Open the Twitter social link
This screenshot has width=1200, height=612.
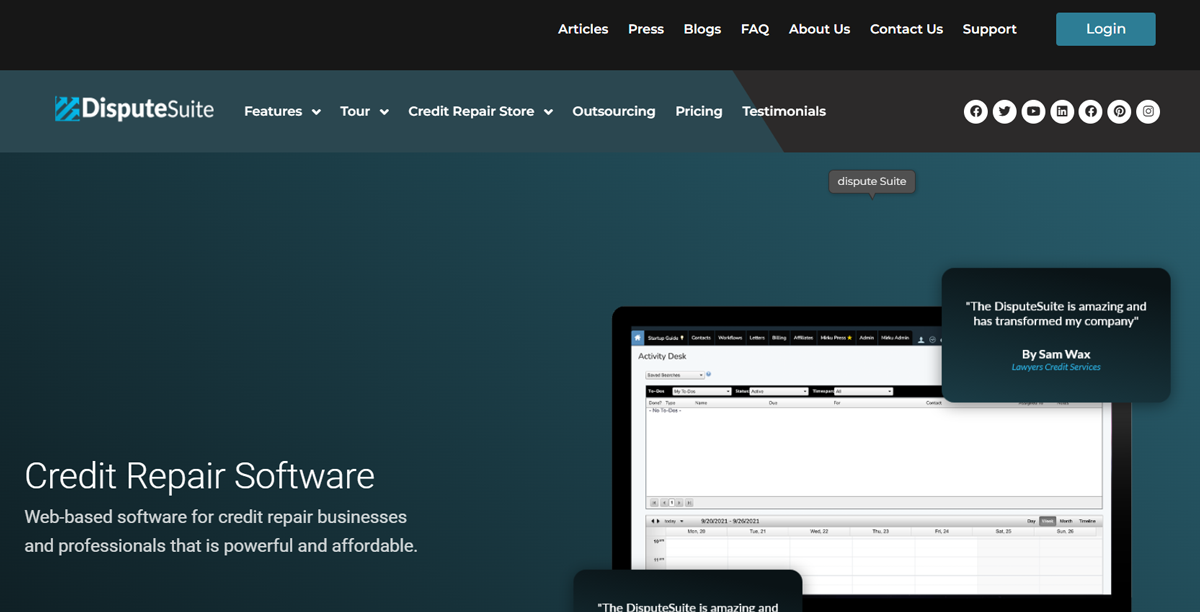click(1005, 111)
